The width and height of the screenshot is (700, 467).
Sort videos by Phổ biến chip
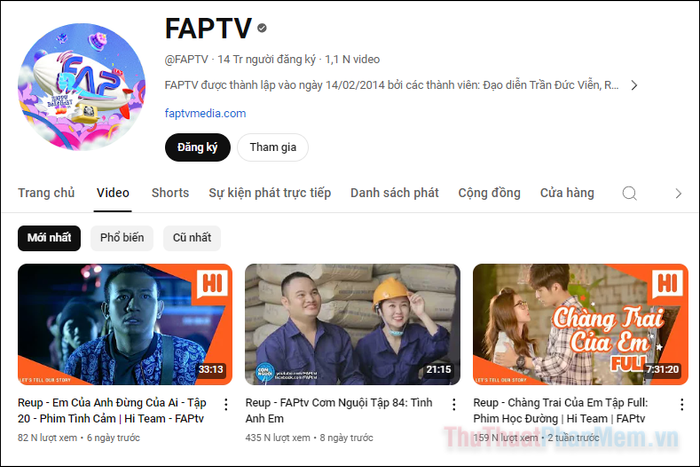pos(122,238)
